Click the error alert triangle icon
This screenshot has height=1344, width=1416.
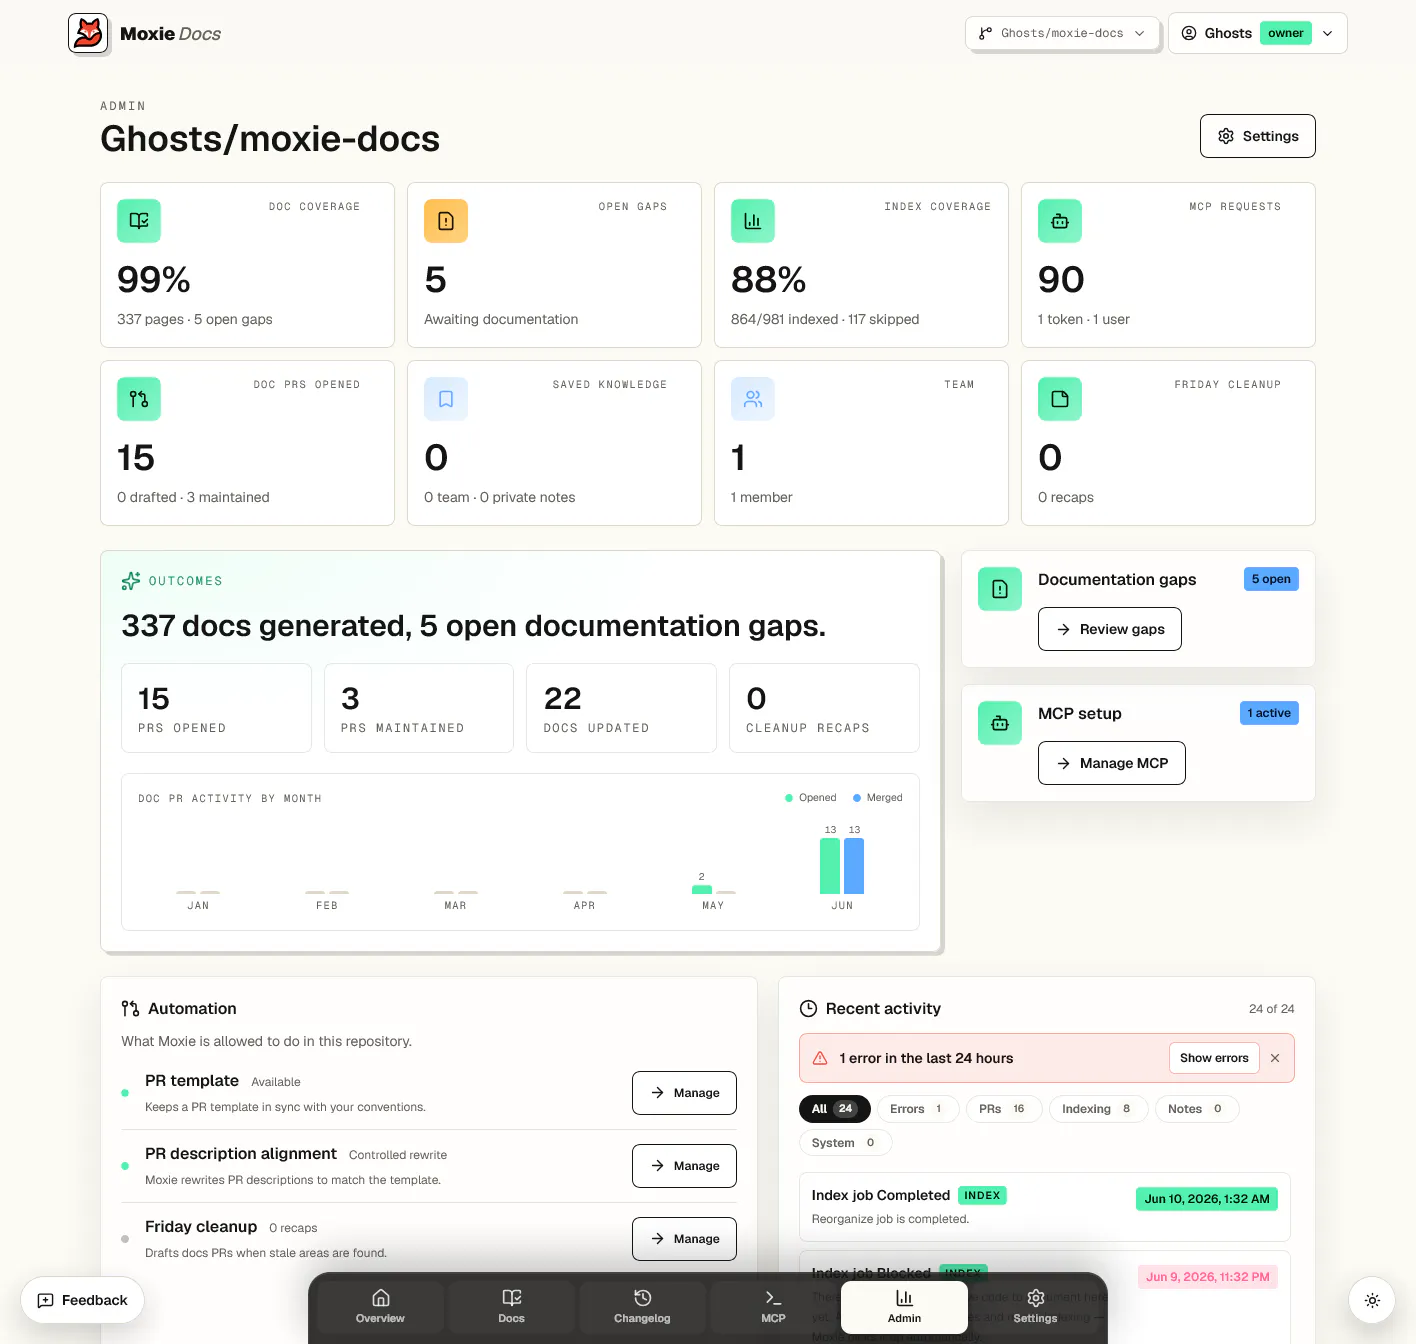tap(820, 1058)
